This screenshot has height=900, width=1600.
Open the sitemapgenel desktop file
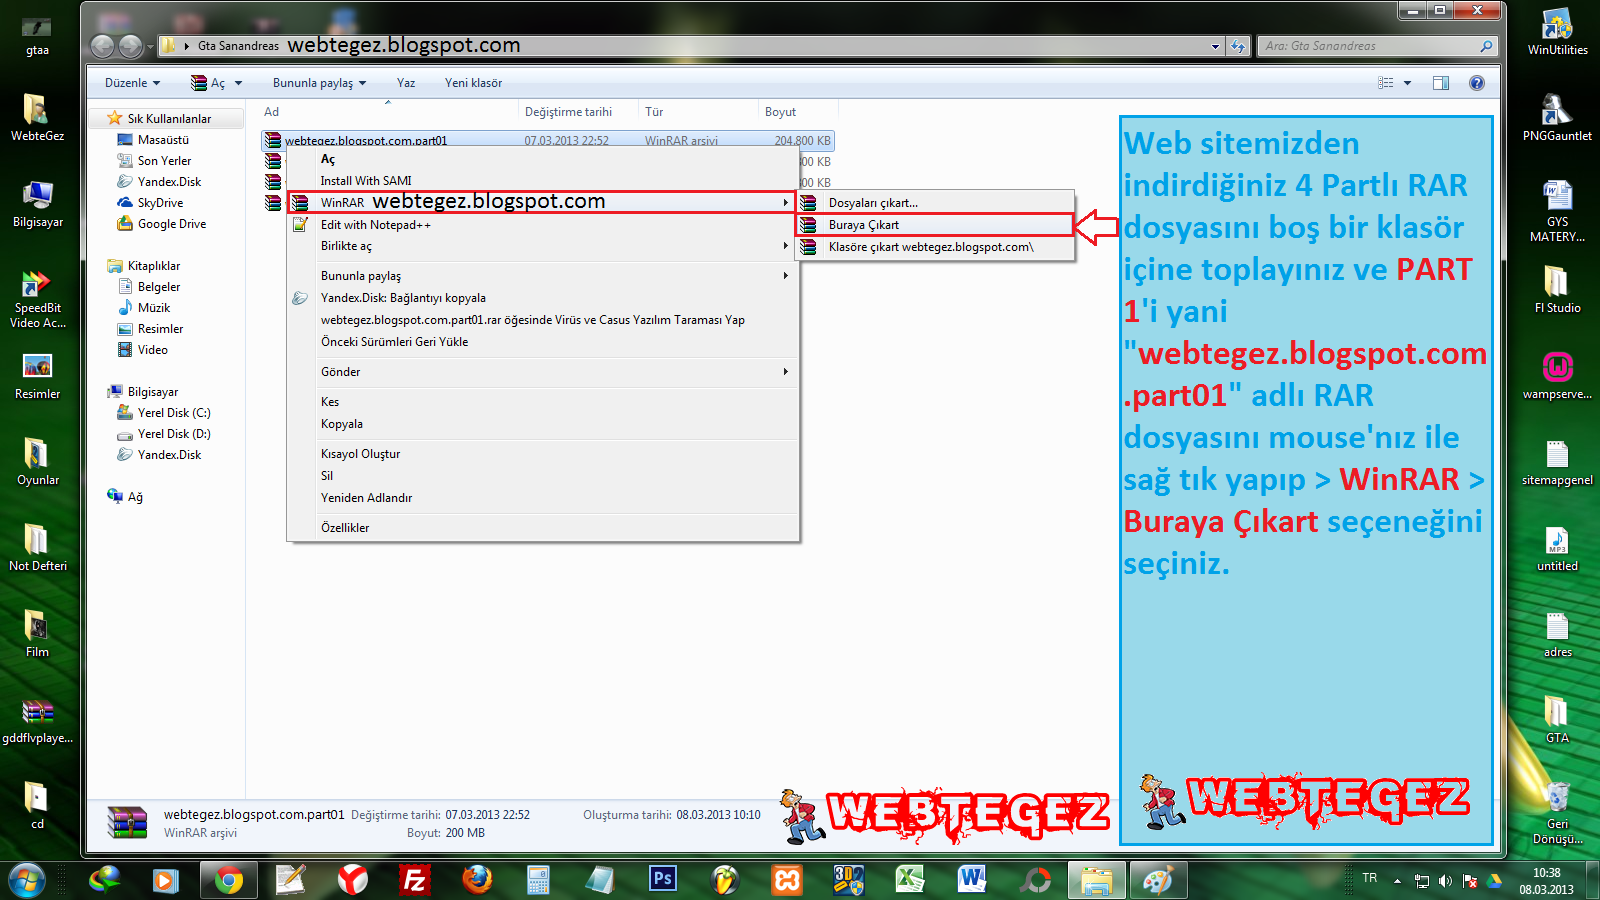point(1557,462)
